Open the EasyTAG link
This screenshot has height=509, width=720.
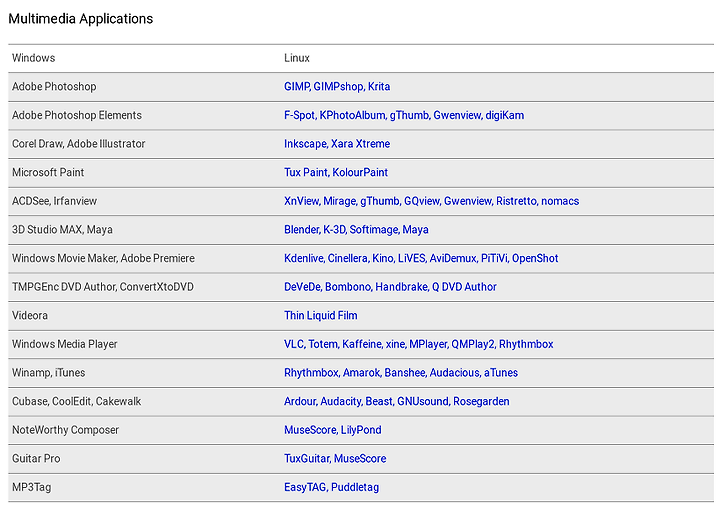305,487
